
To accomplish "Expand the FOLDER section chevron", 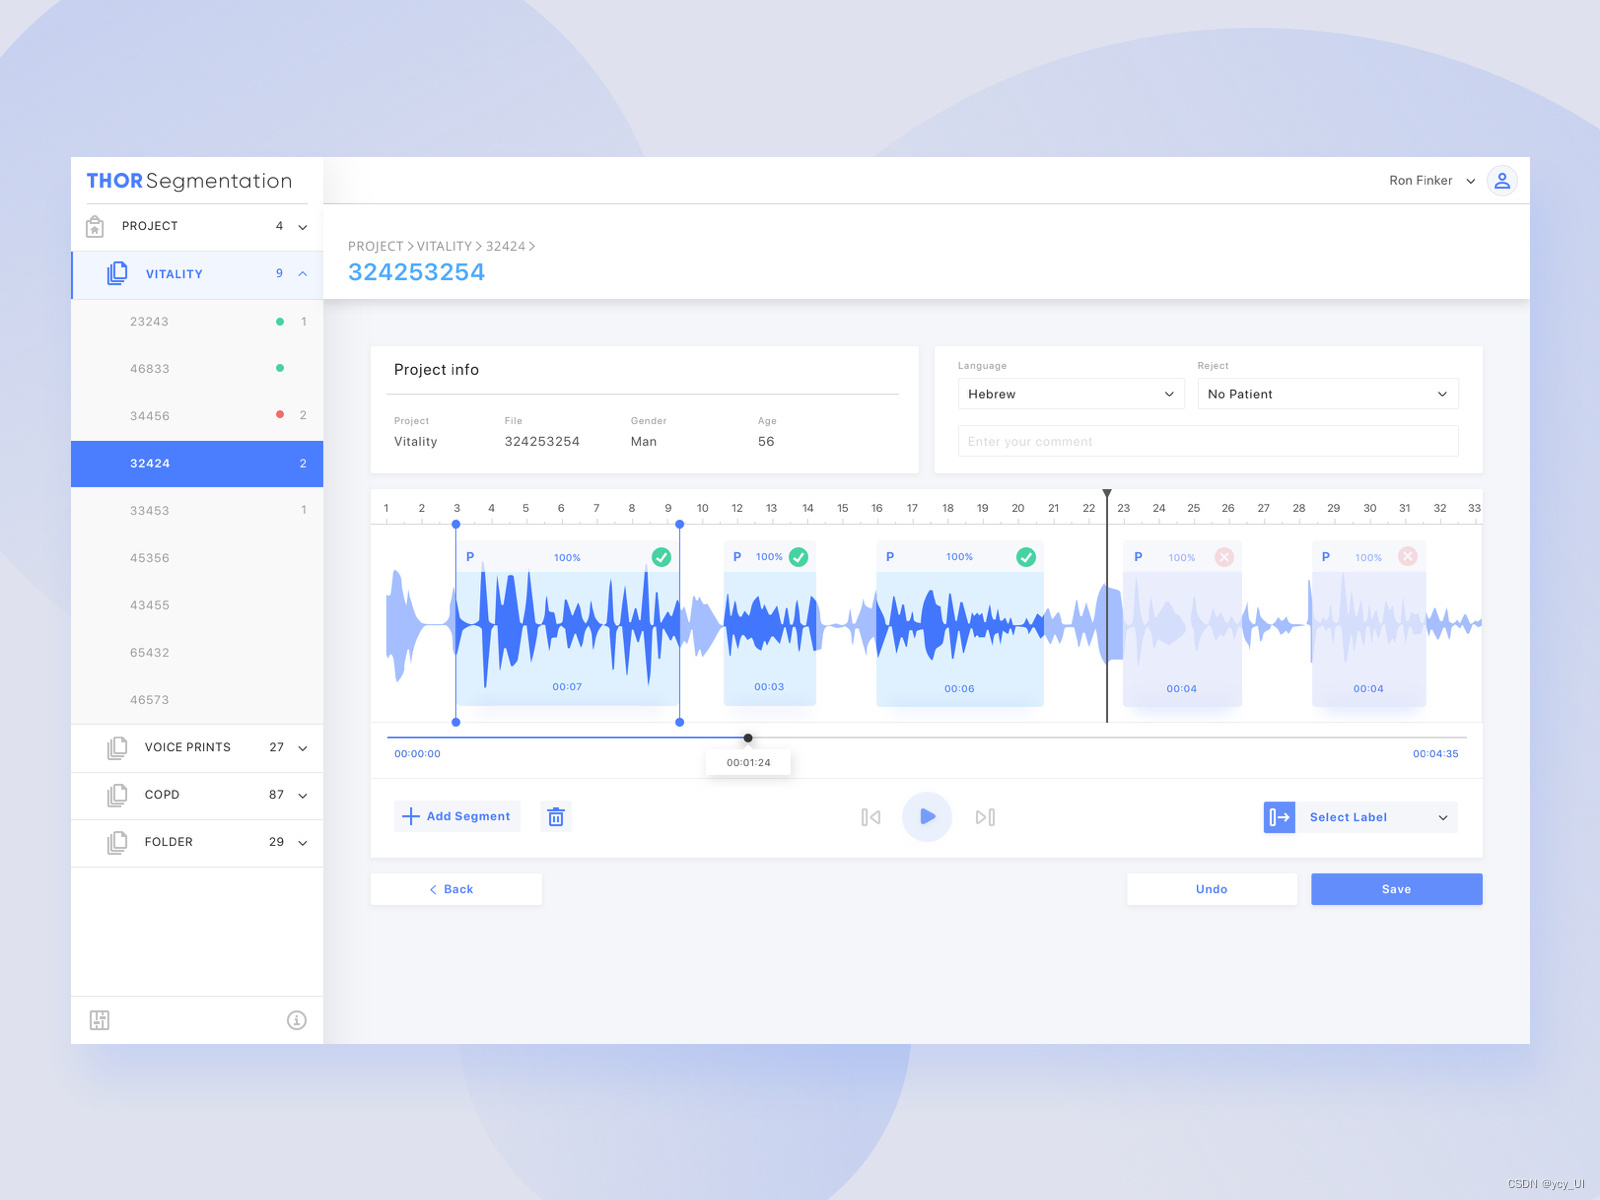I will coord(303,843).
